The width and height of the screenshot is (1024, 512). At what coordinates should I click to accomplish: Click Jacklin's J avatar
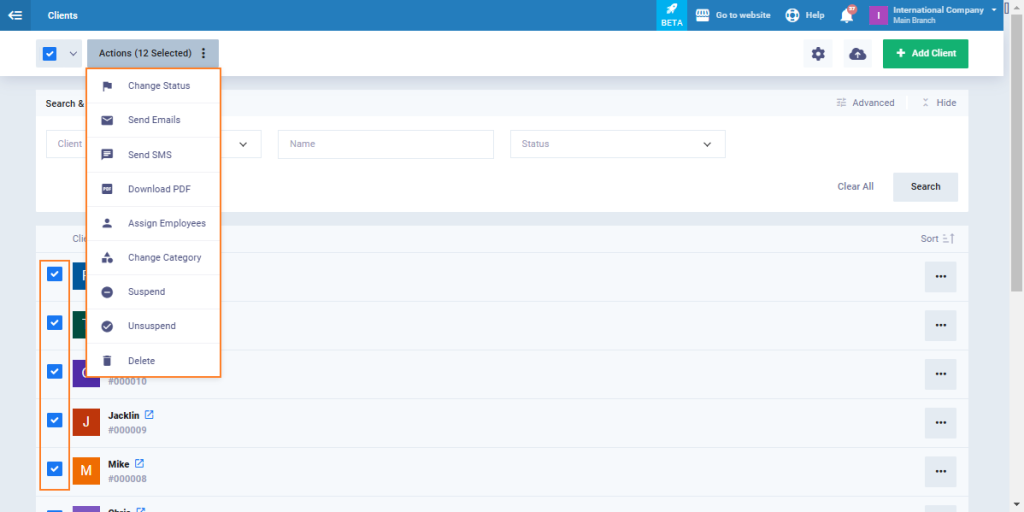tap(86, 422)
